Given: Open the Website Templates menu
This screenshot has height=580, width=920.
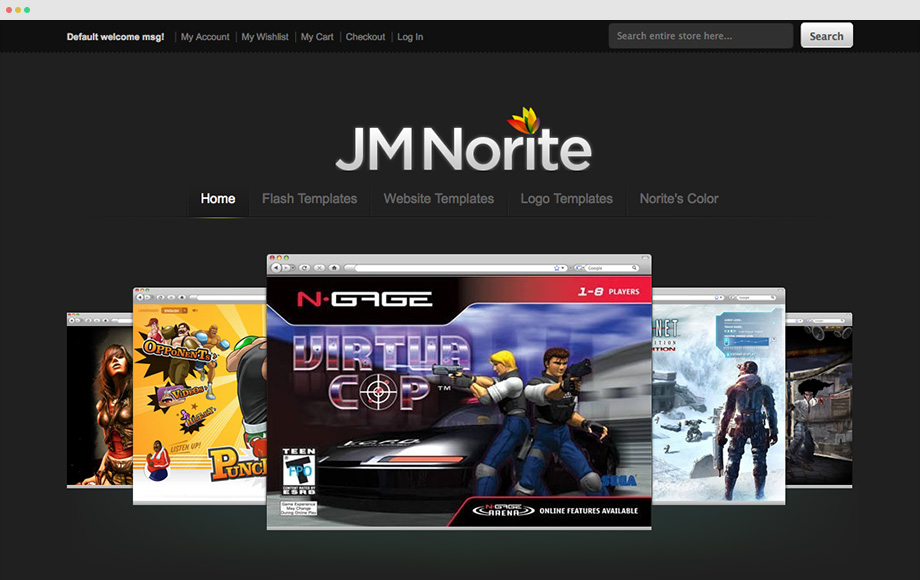Looking at the screenshot, I should tap(439, 199).
